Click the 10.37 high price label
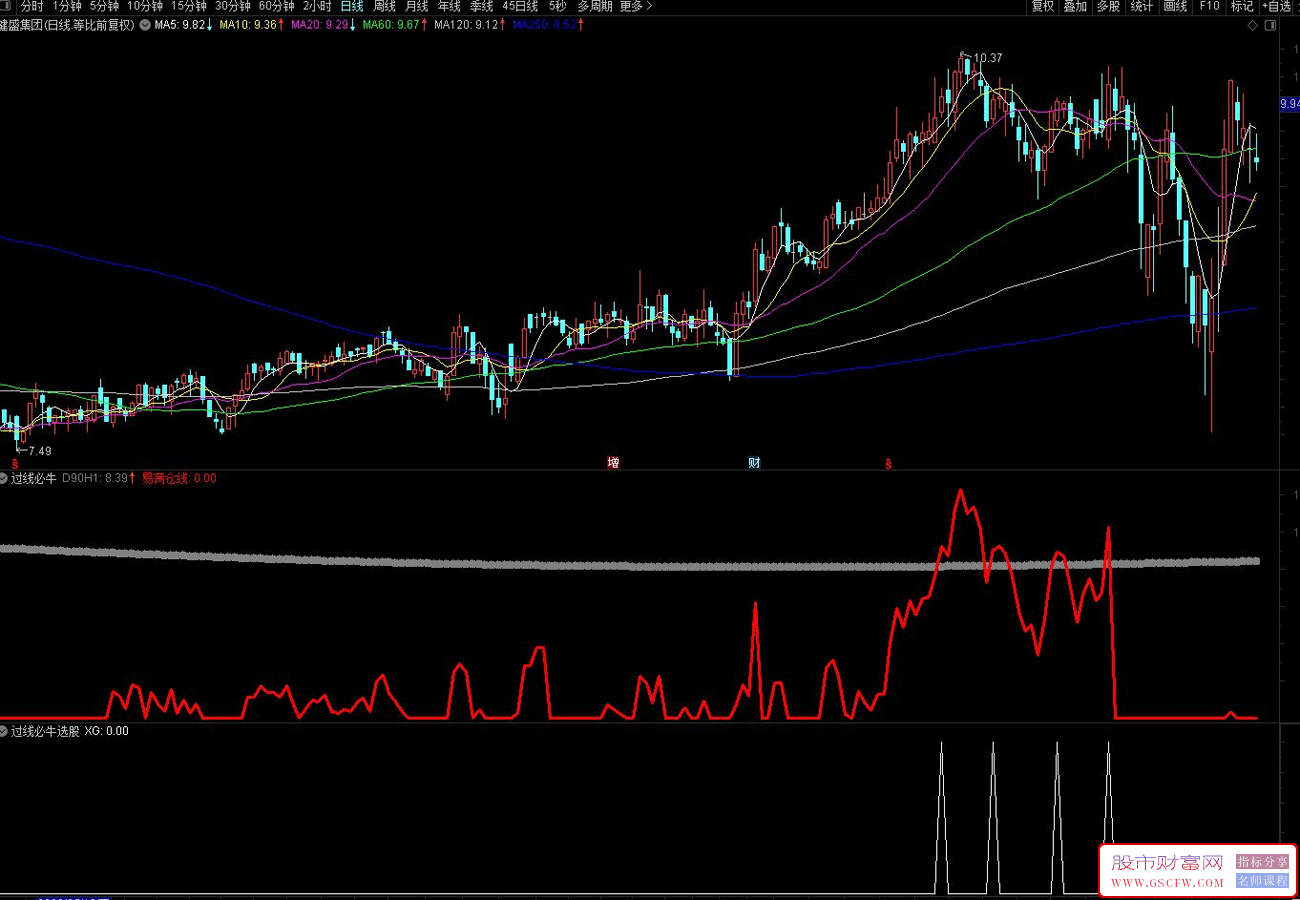The image size is (1300, 900). [x=988, y=58]
